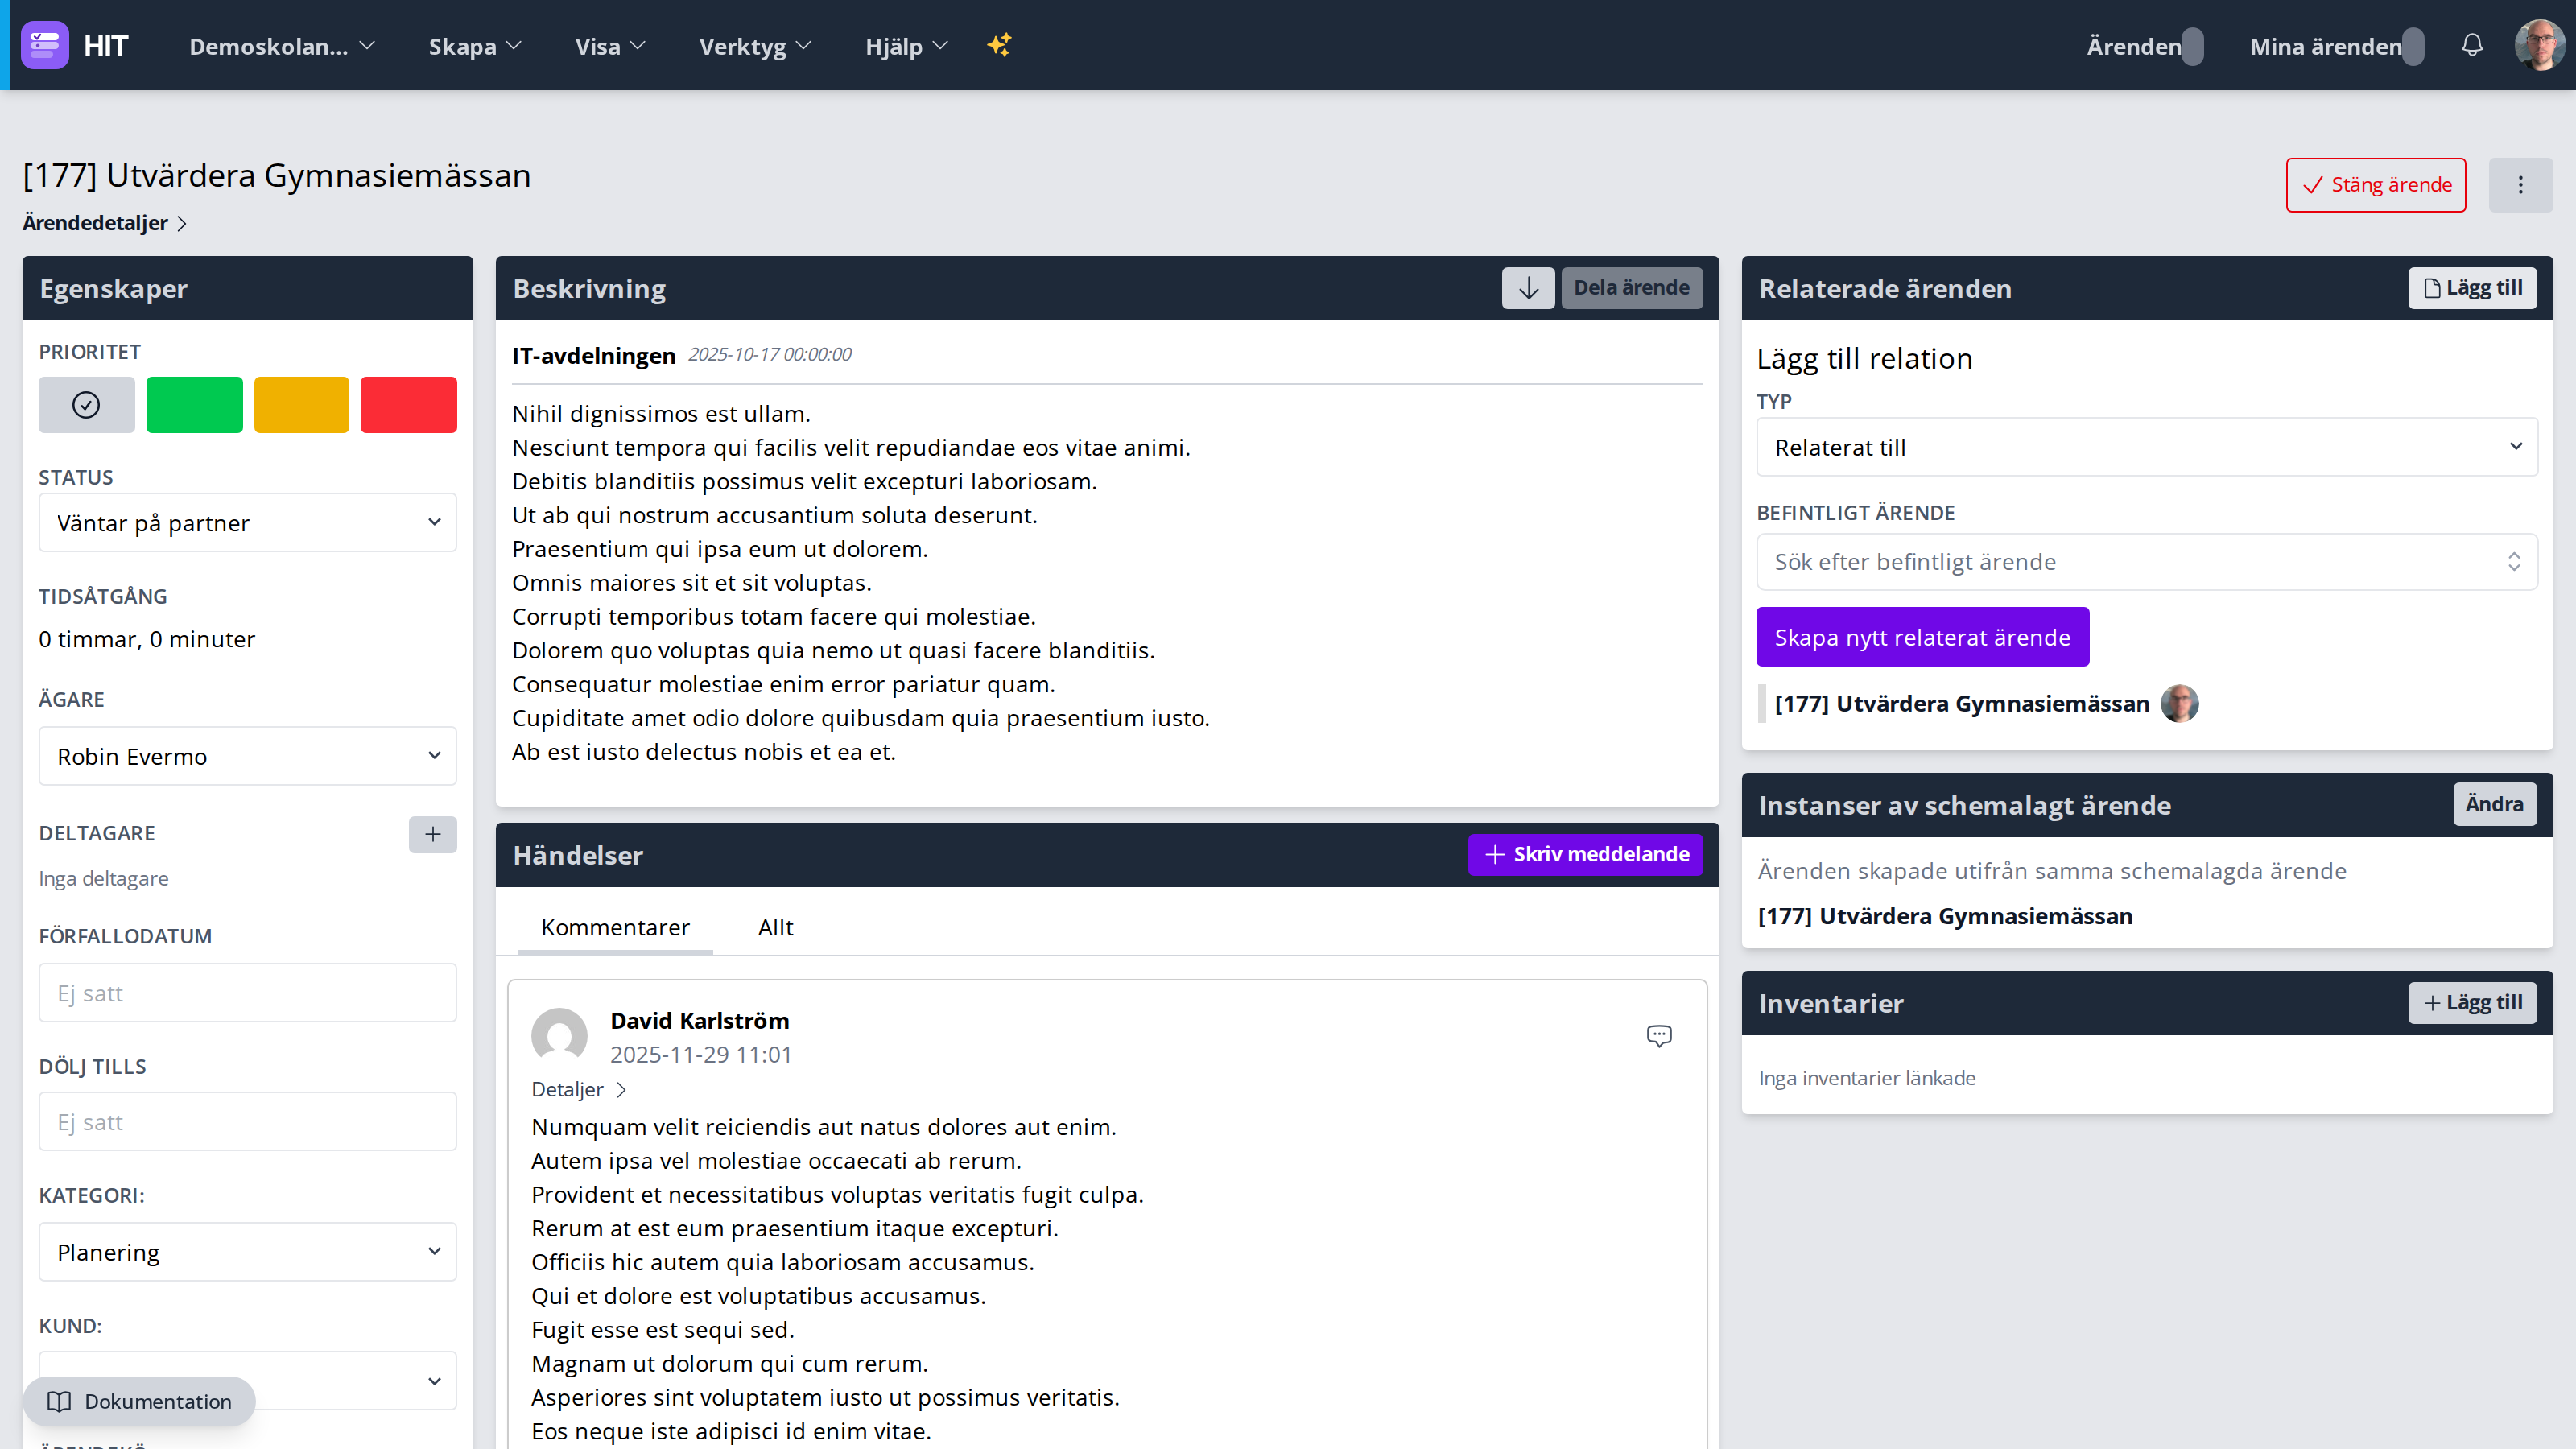This screenshot has width=2576, height=1449.
Task: Select the no-priority checkmark option
Action: point(87,405)
